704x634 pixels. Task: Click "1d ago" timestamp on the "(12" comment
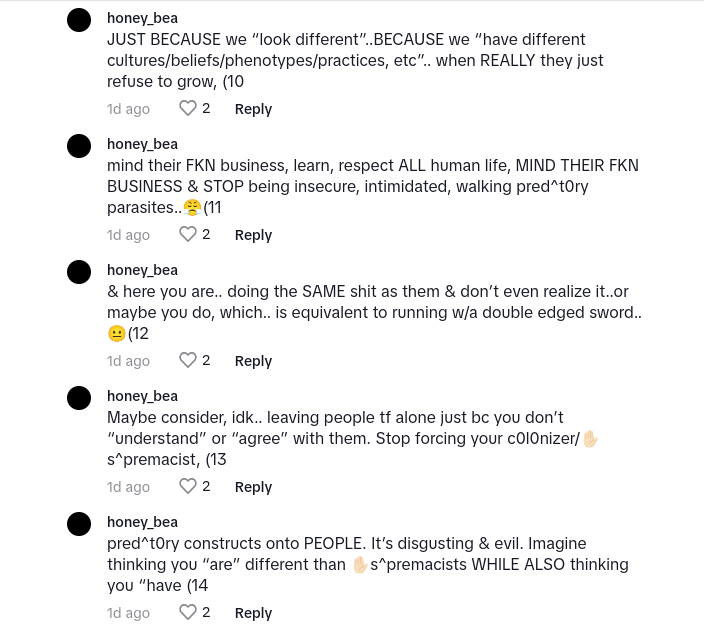point(128,360)
